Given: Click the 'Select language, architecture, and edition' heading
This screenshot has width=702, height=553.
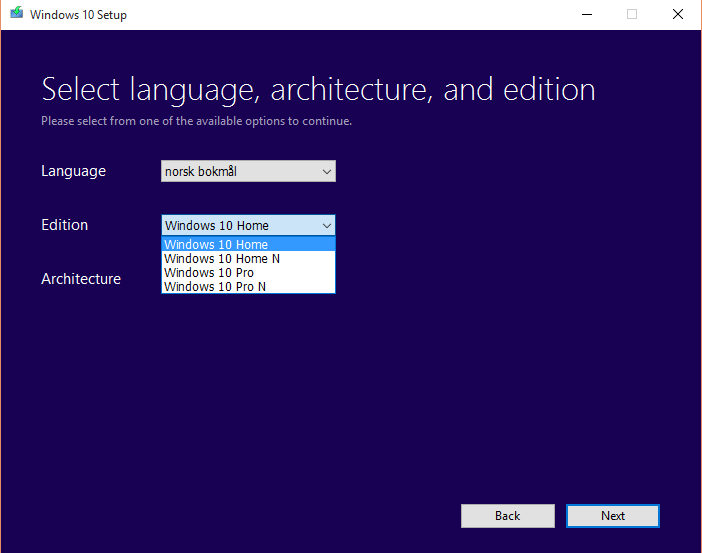Looking at the screenshot, I should [318, 90].
